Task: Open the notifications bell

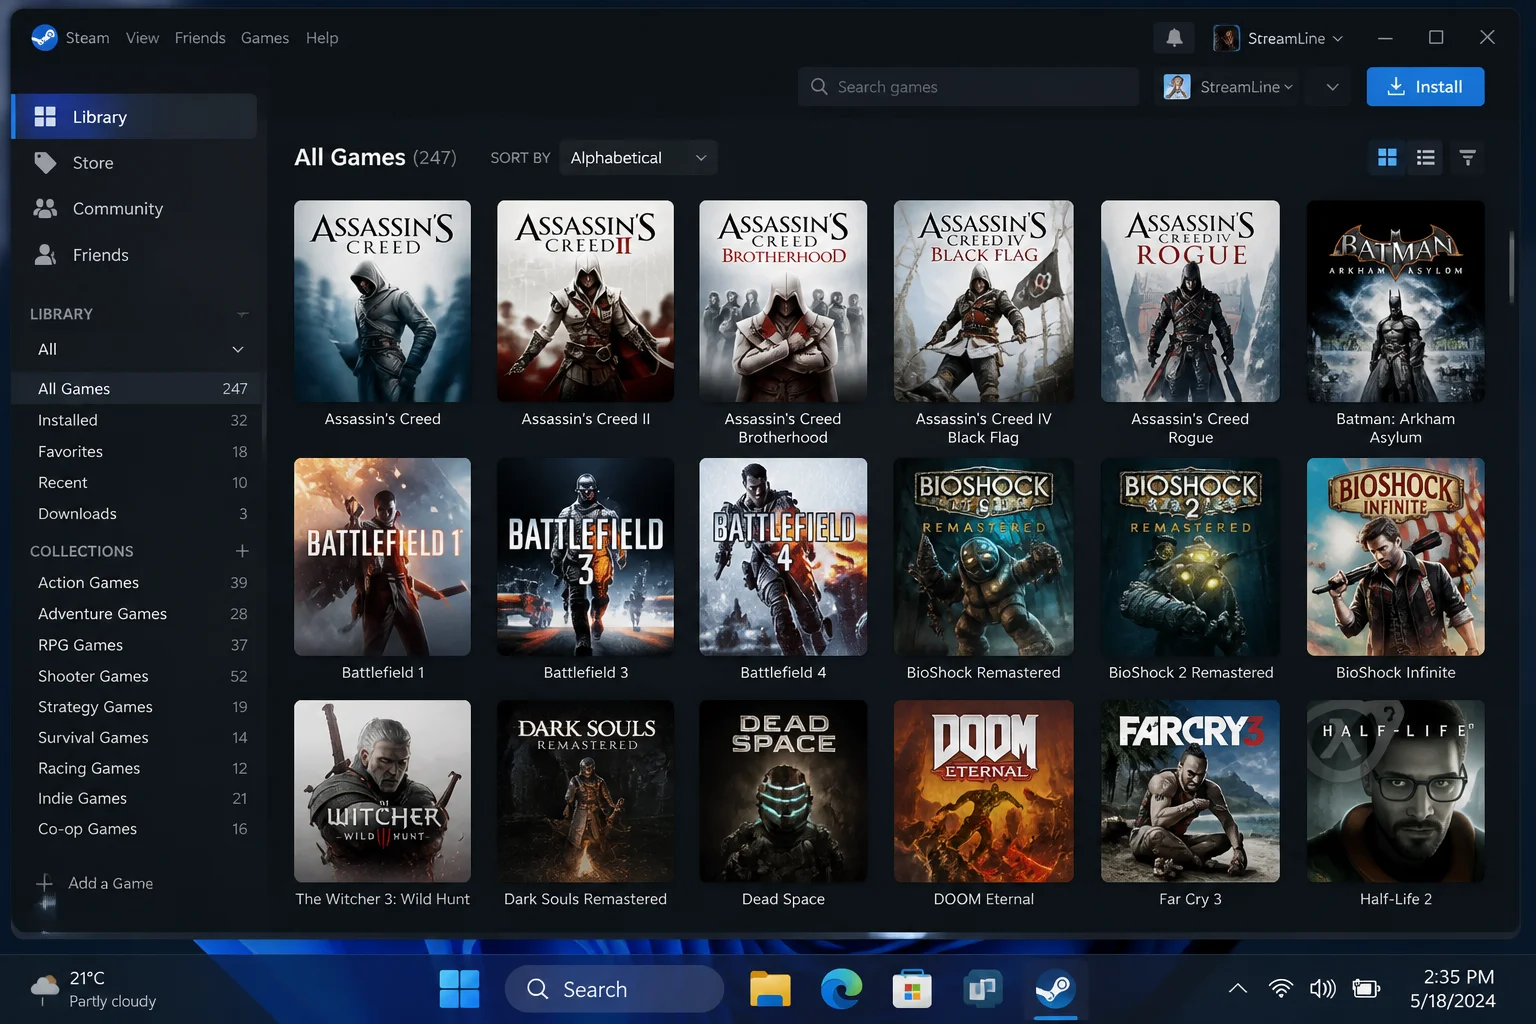Action: point(1174,38)
